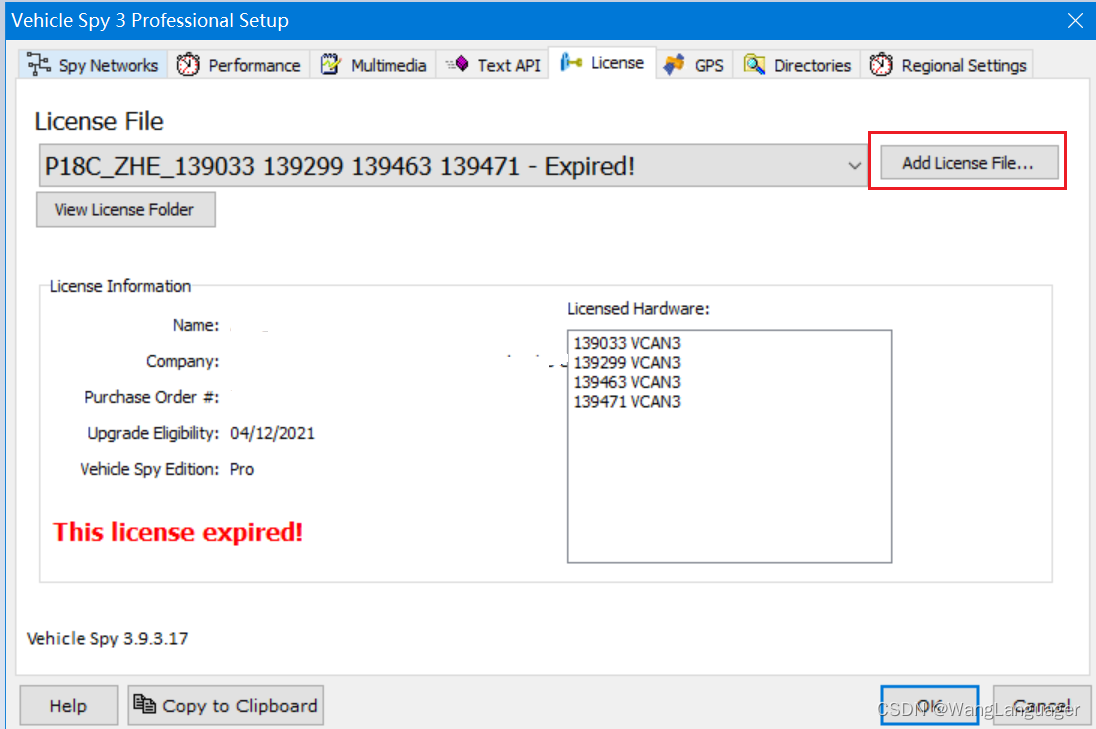The height and width of the screenshot is (729, 1096).
Task: Click the Add License File button
Action: click(x=967, y=161)
